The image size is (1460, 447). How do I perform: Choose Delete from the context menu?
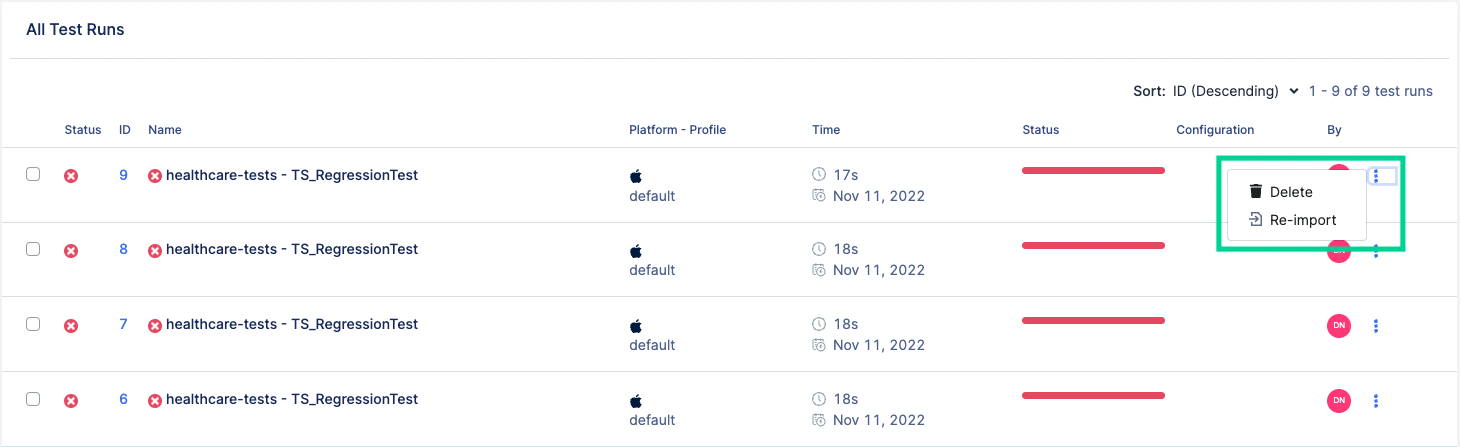[x=1290, y=192]
